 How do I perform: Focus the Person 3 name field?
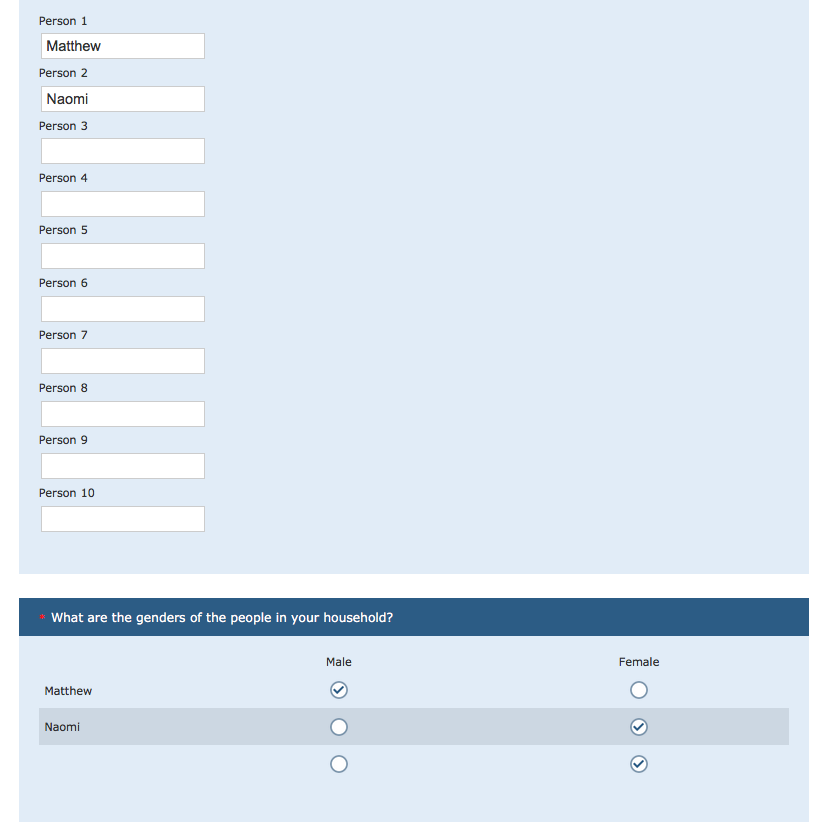tap(123, 151)
